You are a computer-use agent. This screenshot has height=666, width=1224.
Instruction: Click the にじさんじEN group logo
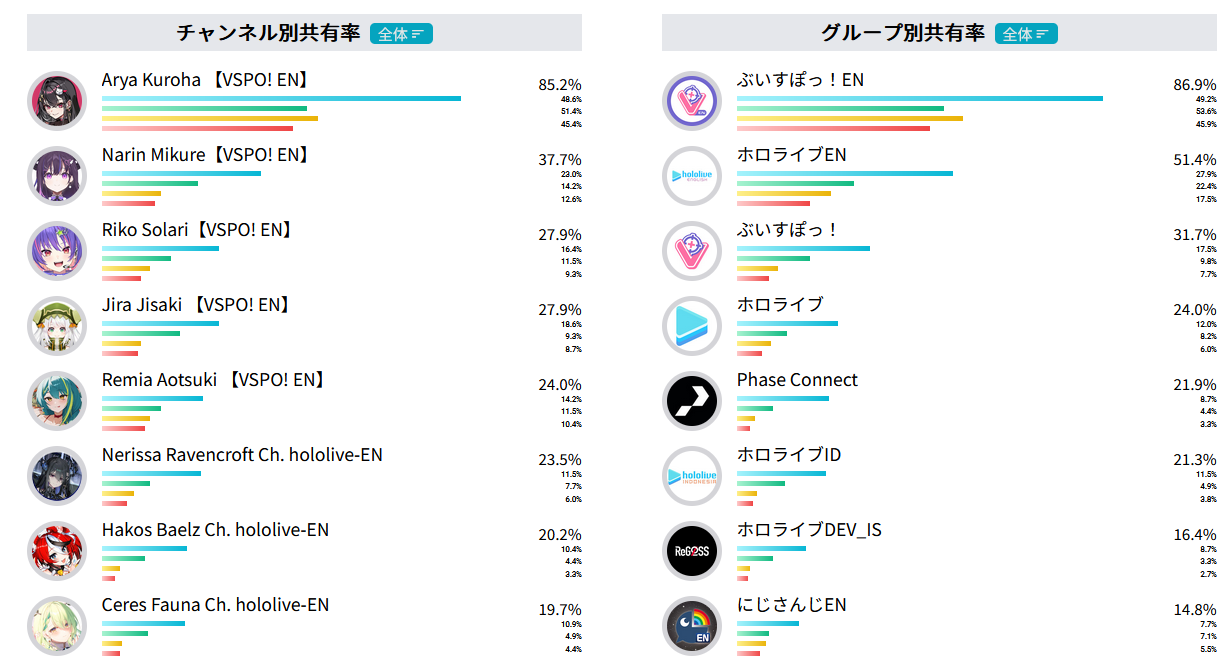pos(692,626)
